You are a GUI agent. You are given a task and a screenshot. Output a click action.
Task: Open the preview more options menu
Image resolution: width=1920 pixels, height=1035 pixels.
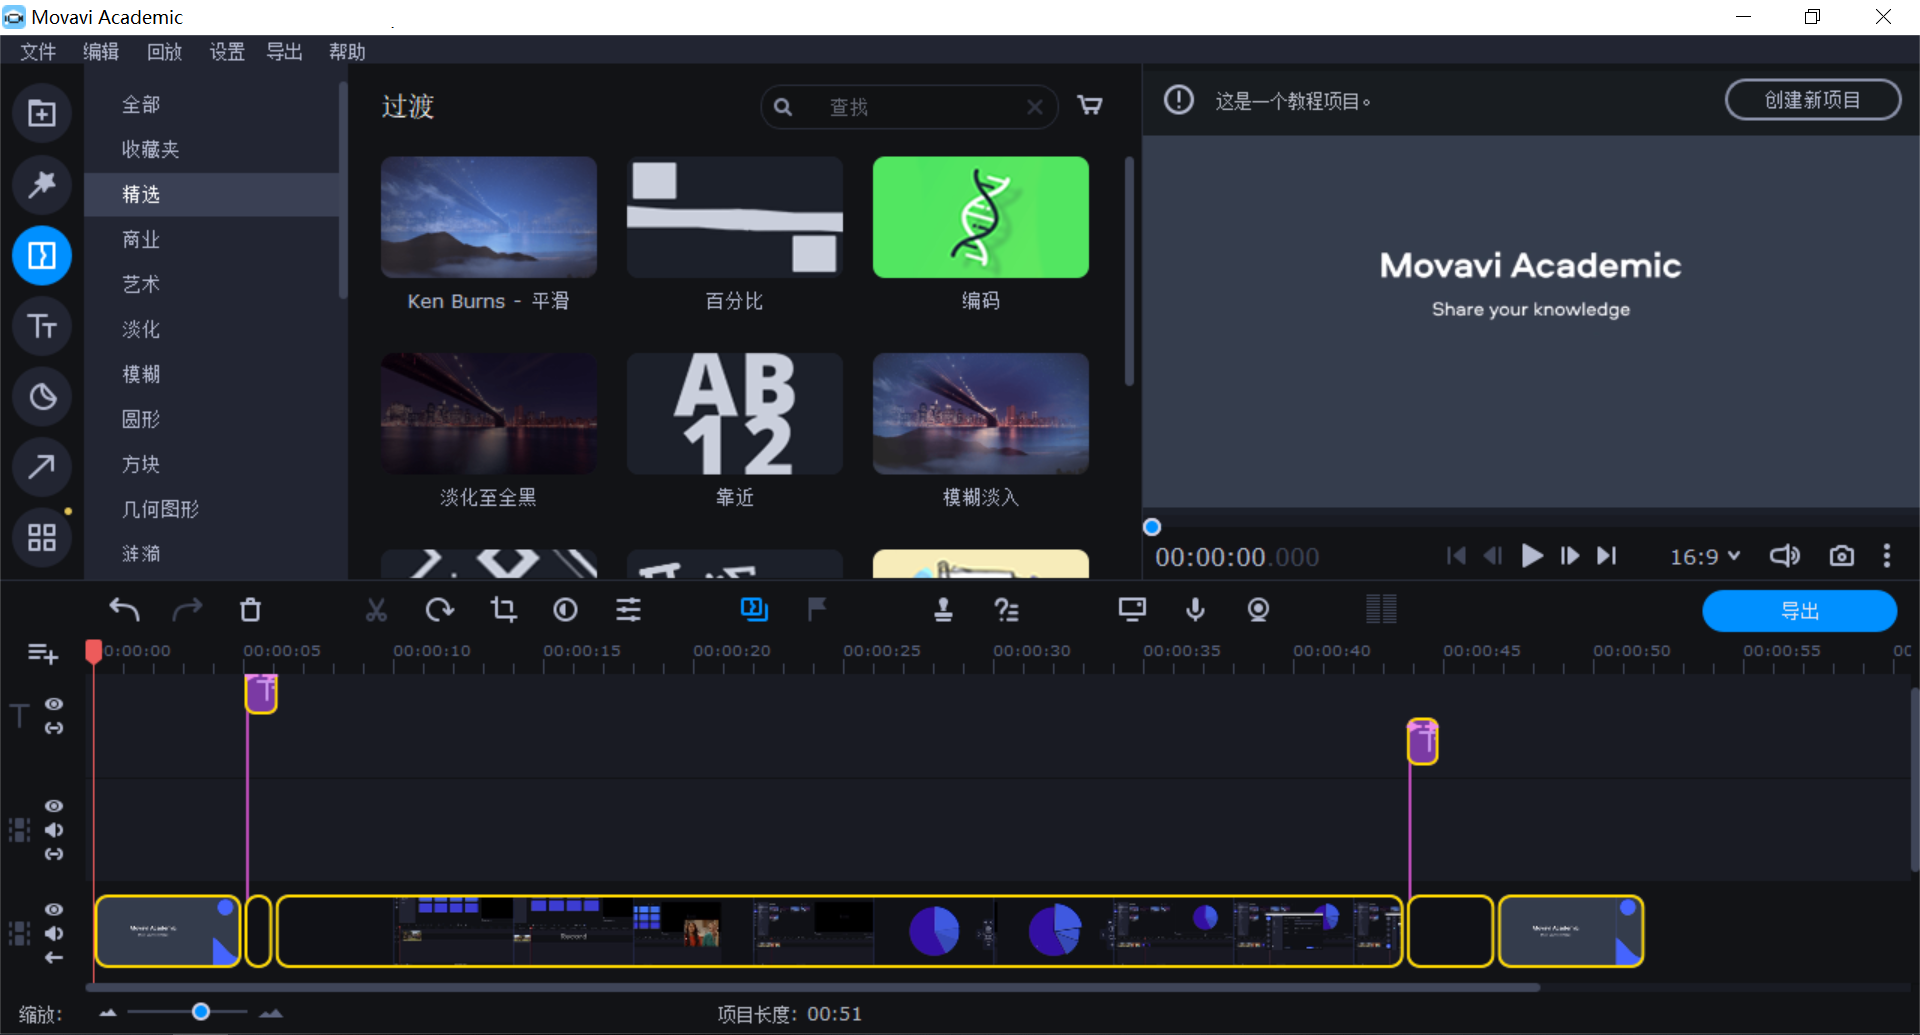point(1887,556)
